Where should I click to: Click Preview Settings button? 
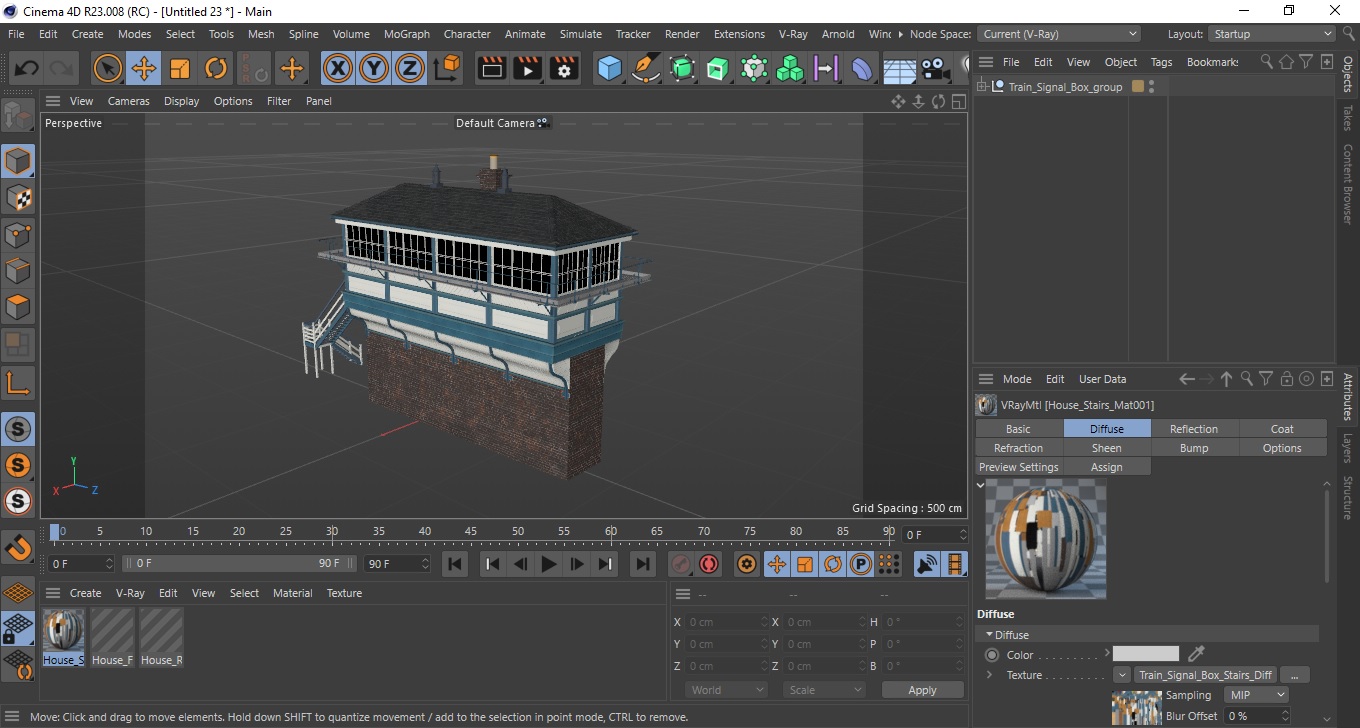pos(1018,467)
